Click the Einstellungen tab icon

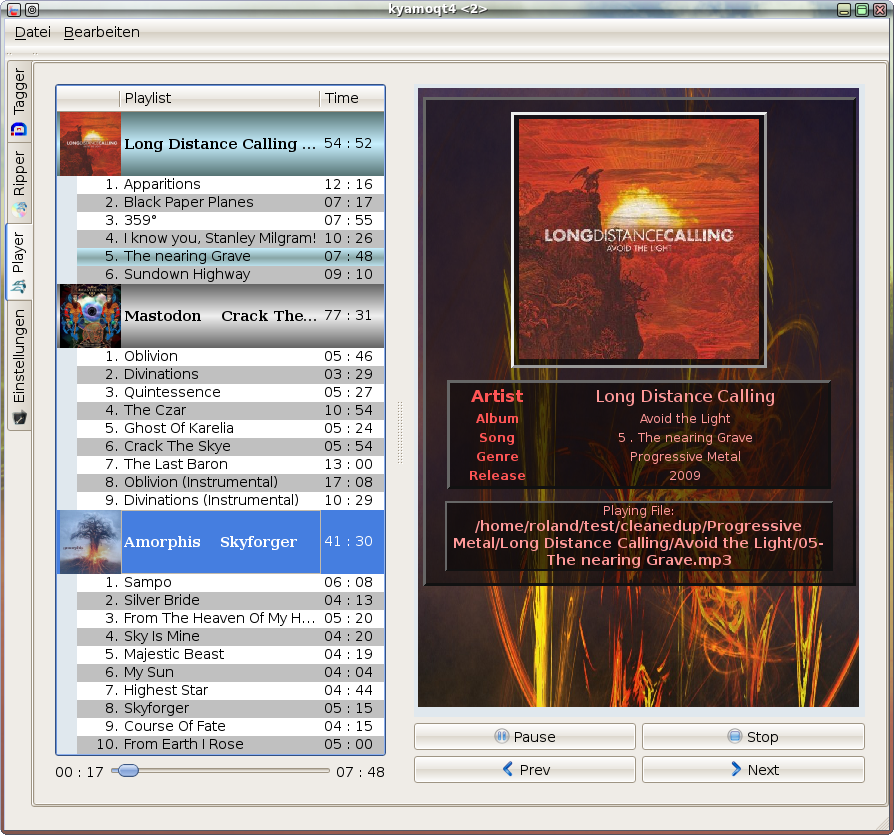point(19,416)
